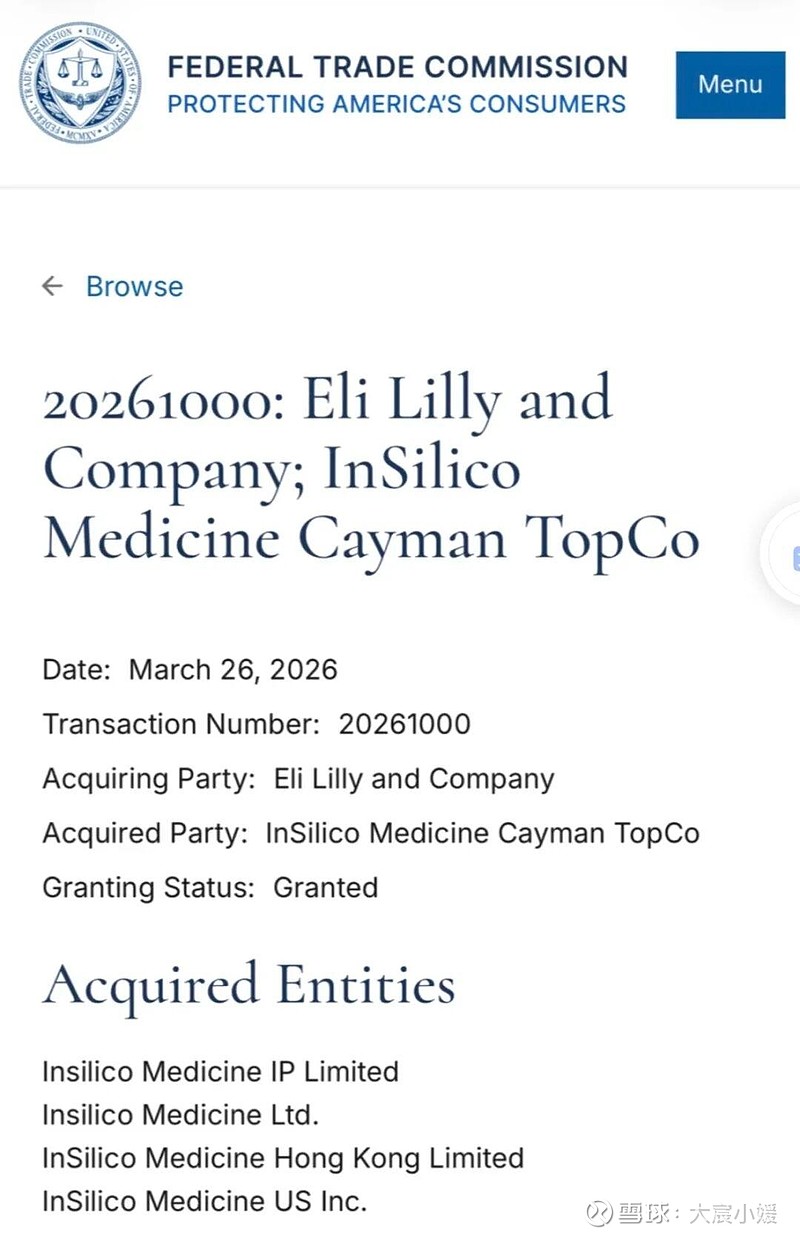Open the Menu button
The image size is (800, 1238).
(x=730, y=84)
